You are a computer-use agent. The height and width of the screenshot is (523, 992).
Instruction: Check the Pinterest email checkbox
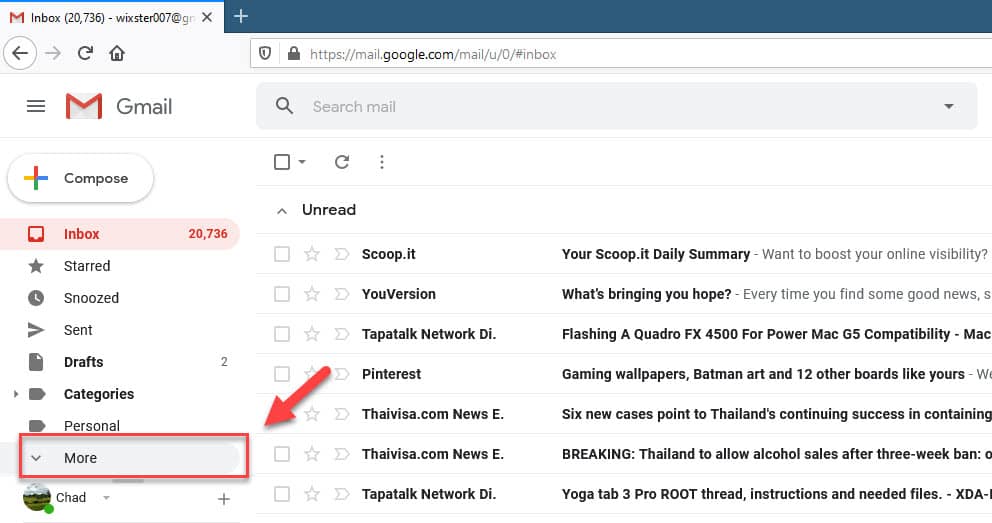point(282,374)
